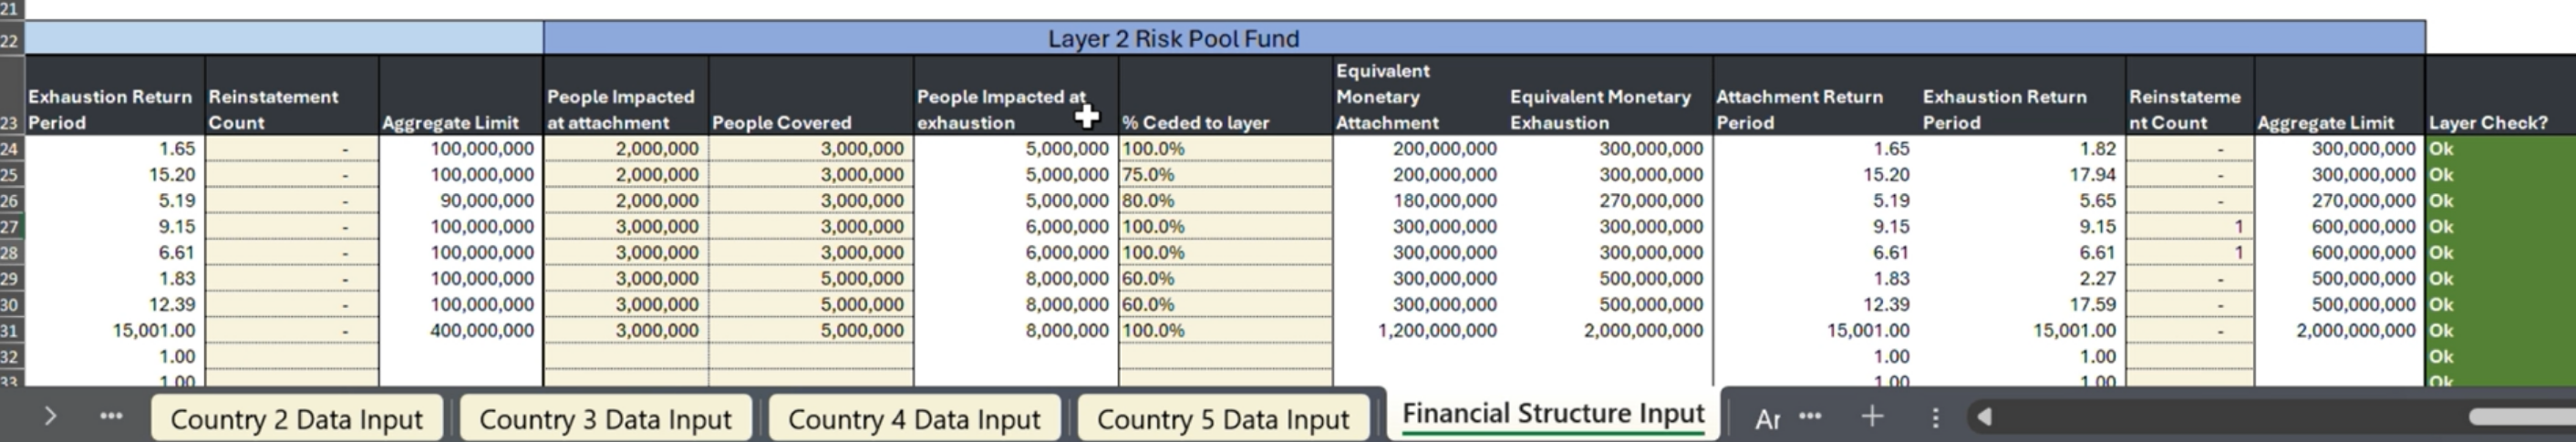Open more sheets ellipsis after Financial tab
The height and width of the screenshot is (442, 2576).
pos(1810,416)
